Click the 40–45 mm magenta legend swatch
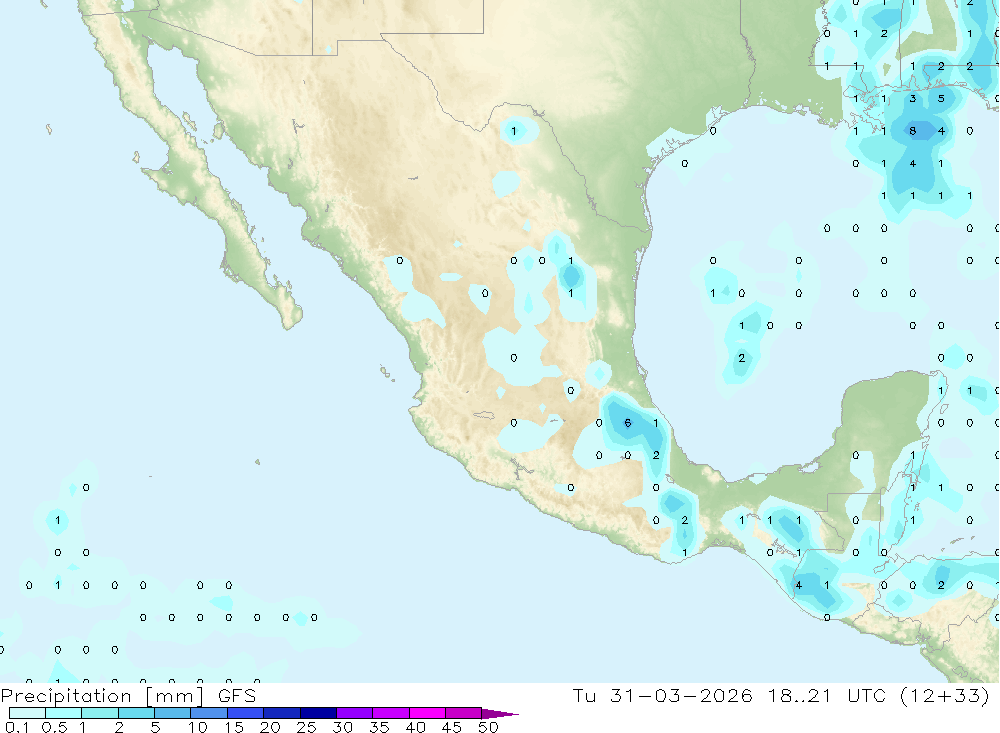The image size is (1000, 733). (427, 713)
